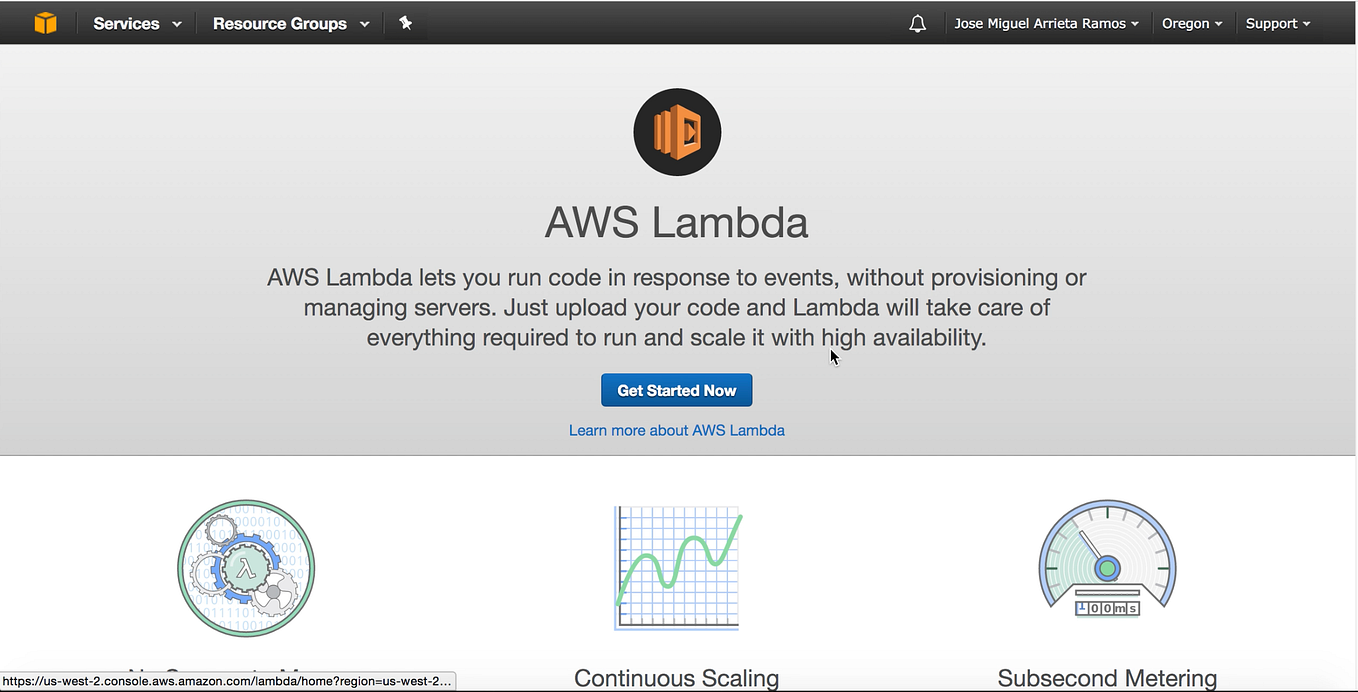The width and height of the screenshot is (1358, 692).
Task: Select the AWS Lambda title text
Action: click(676, 222)
